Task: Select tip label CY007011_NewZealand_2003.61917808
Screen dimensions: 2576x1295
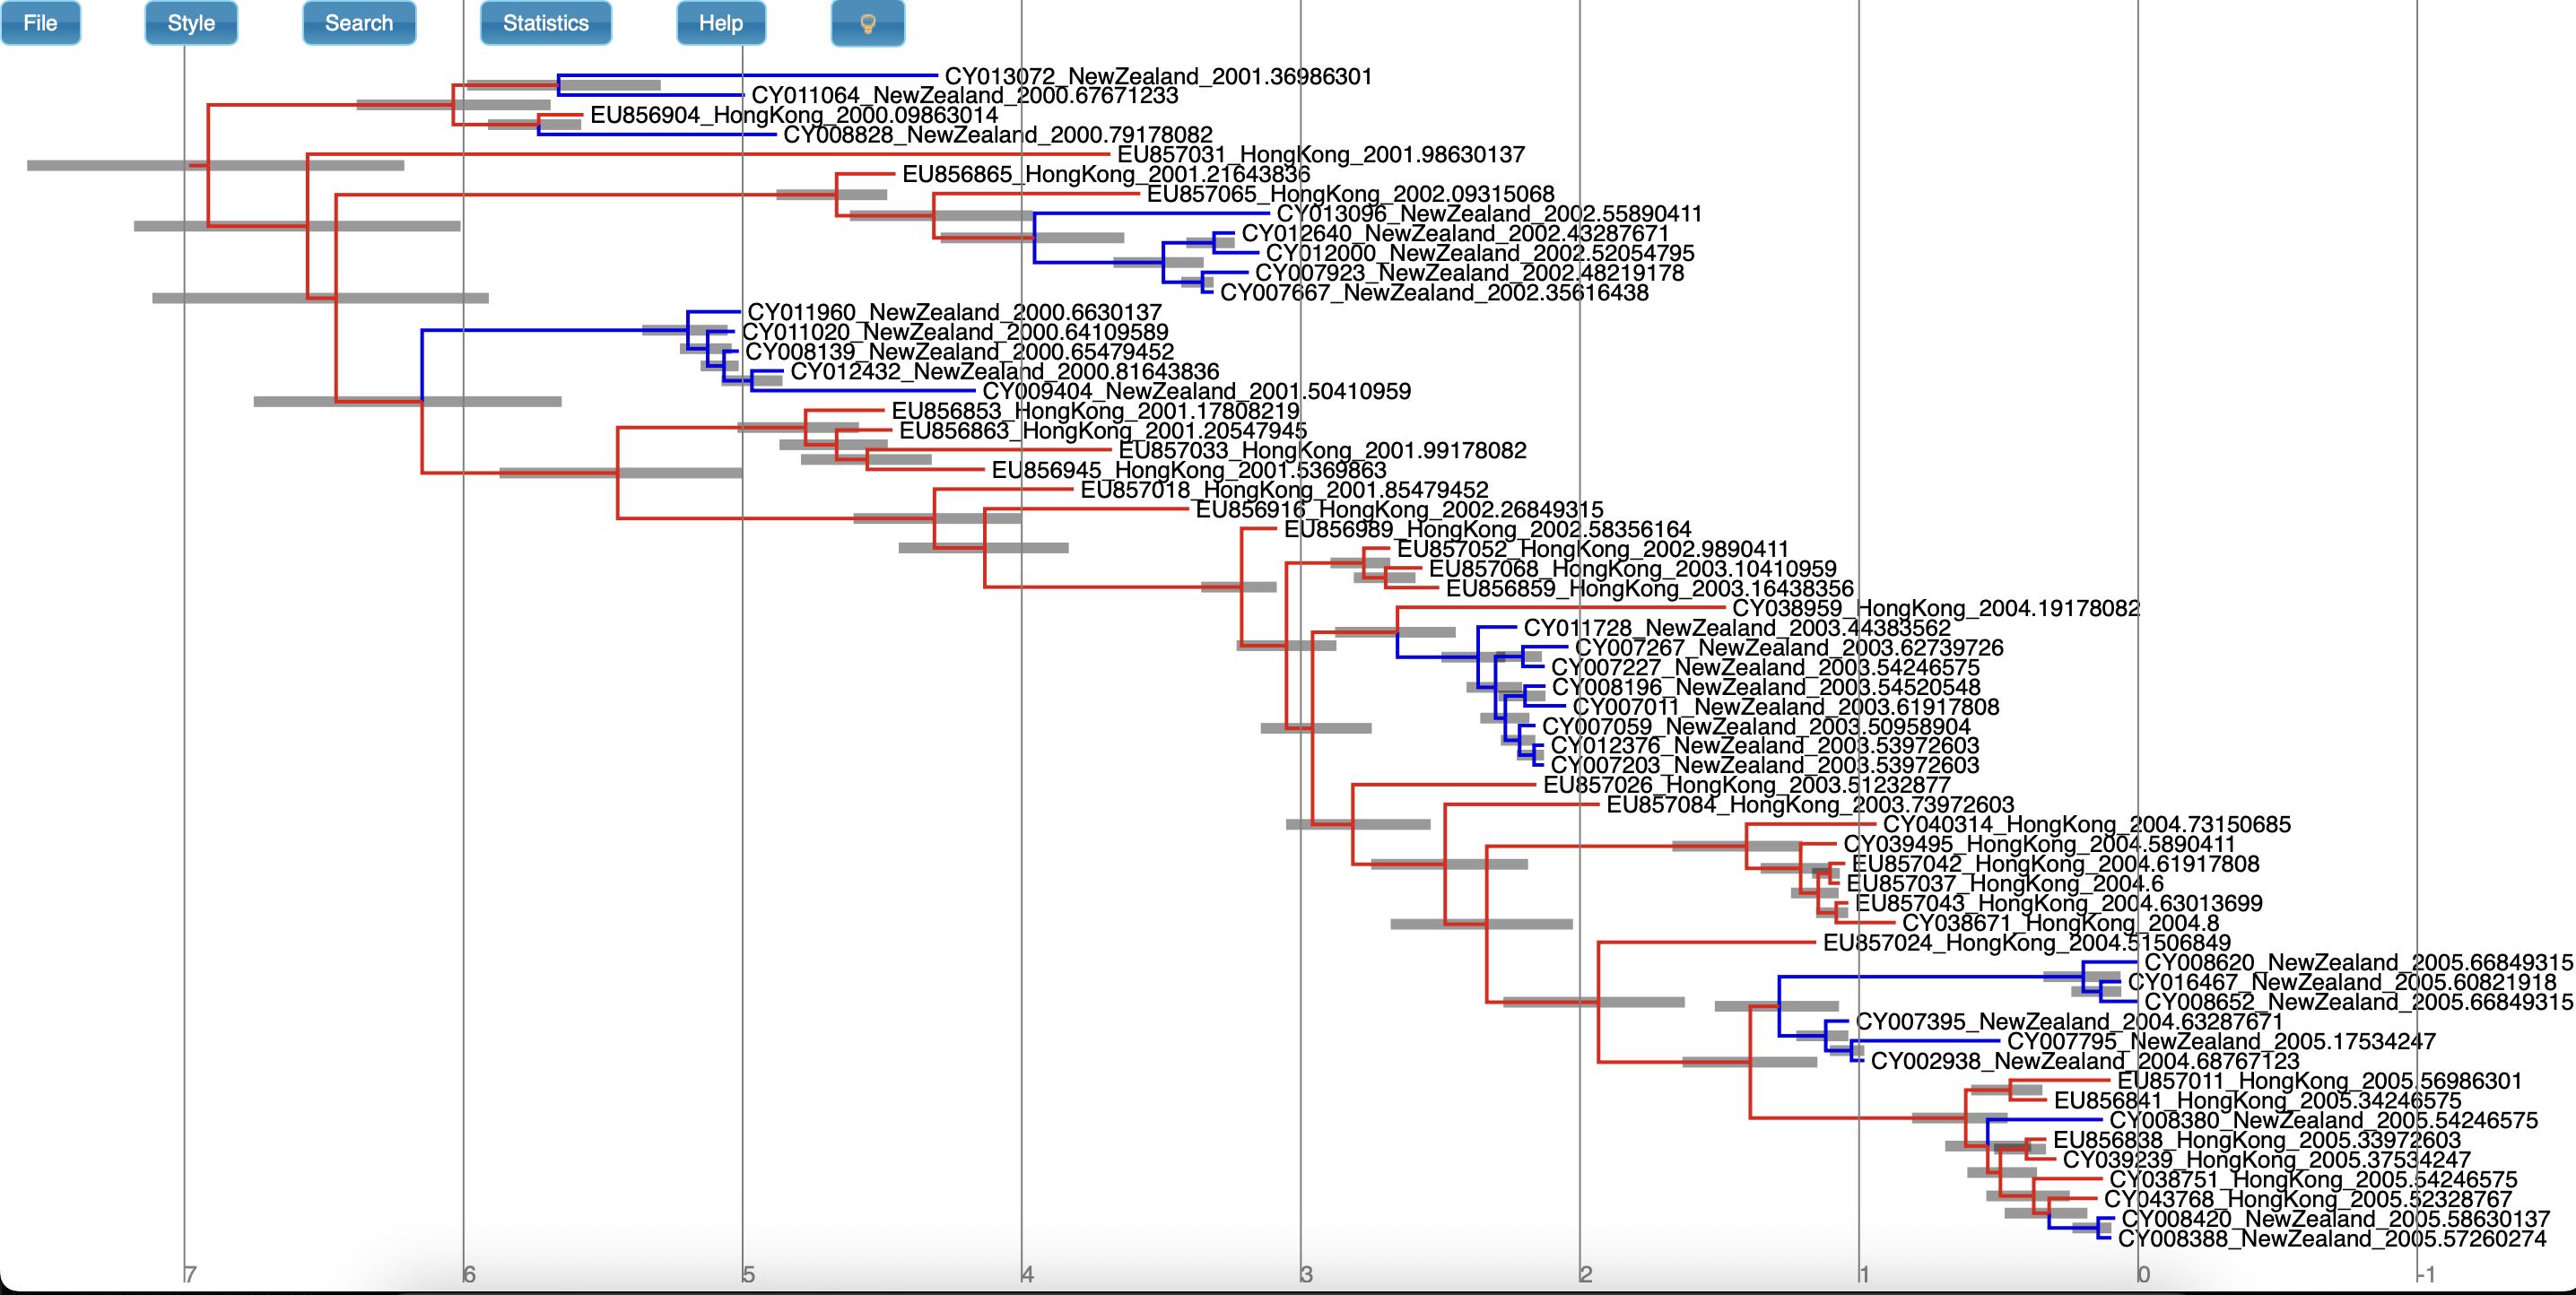Action: [x=1786, y=707]
